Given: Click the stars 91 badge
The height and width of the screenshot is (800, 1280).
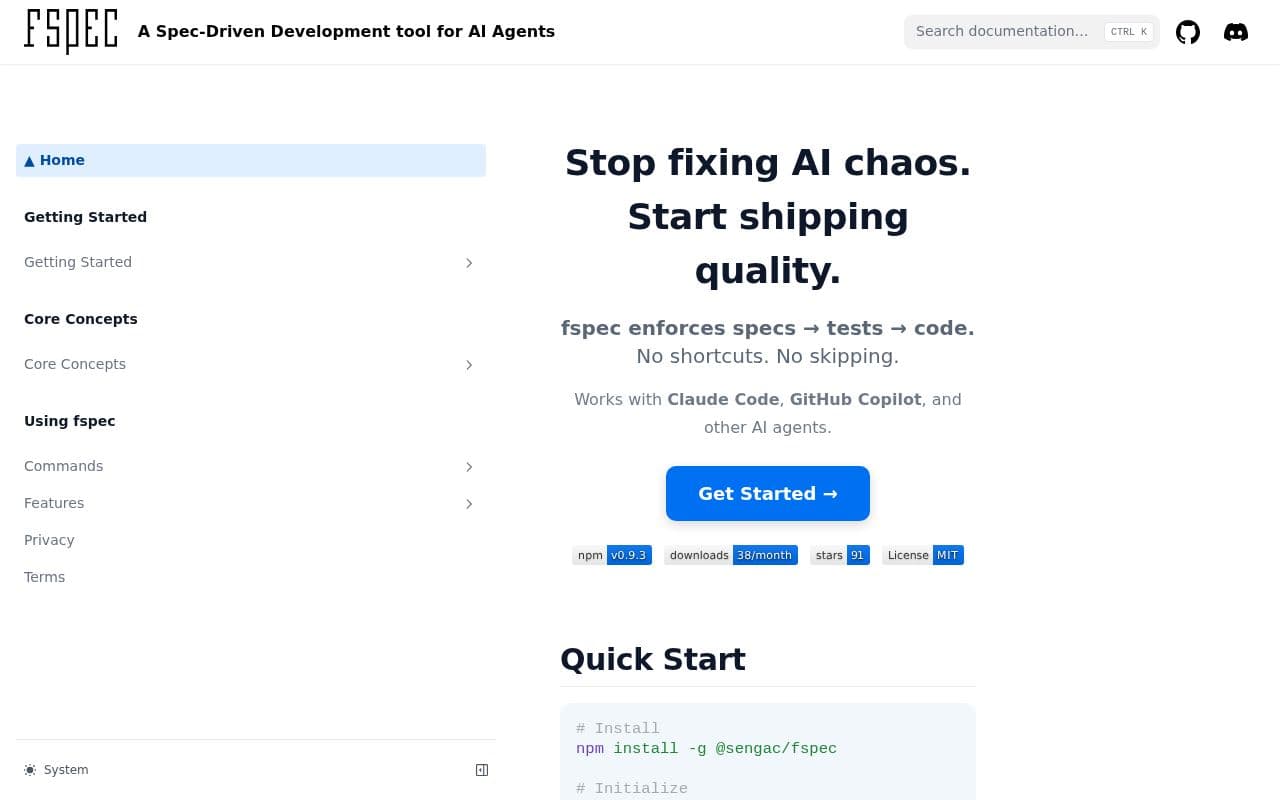Looking at the screenshot, I should pos(840,555).
